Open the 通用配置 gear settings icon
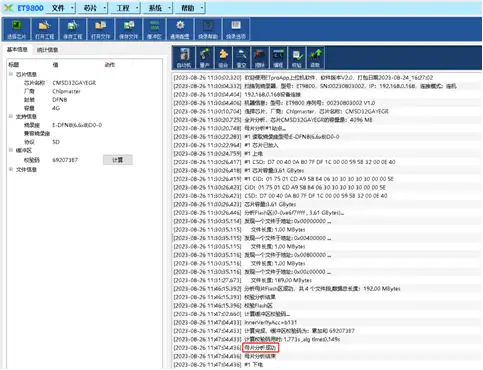The width and height of the screenshot is (483, 370). (180, 29)
